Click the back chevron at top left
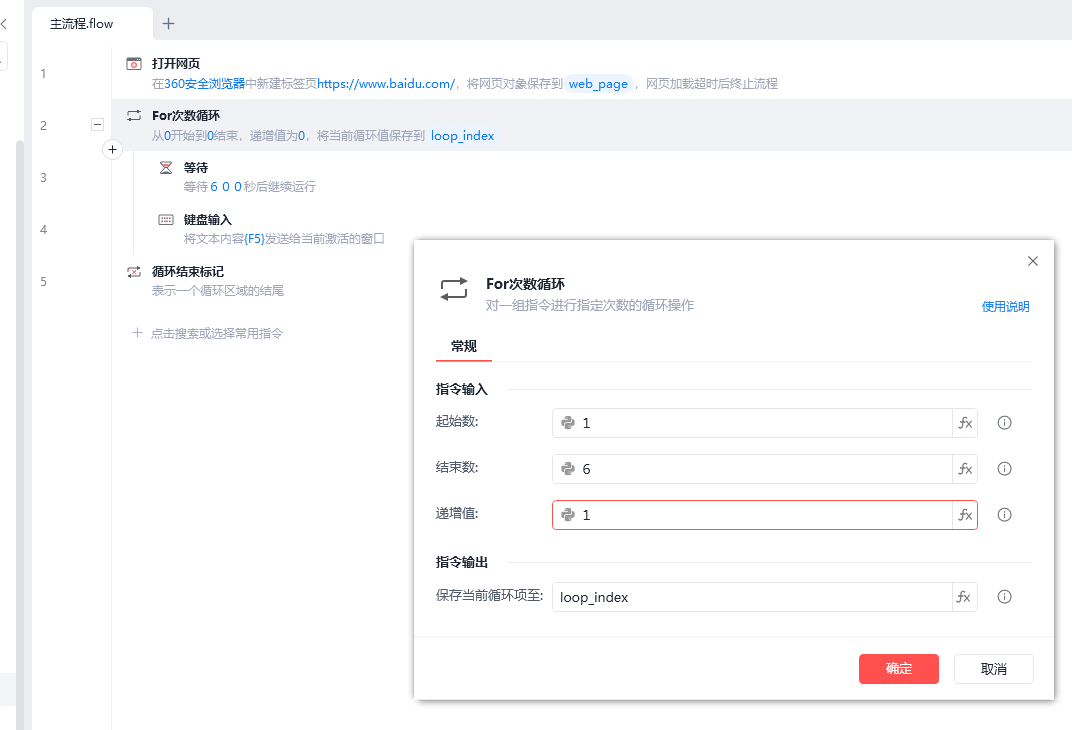This screenshot has height=730, width=1072. pos(4,24)
